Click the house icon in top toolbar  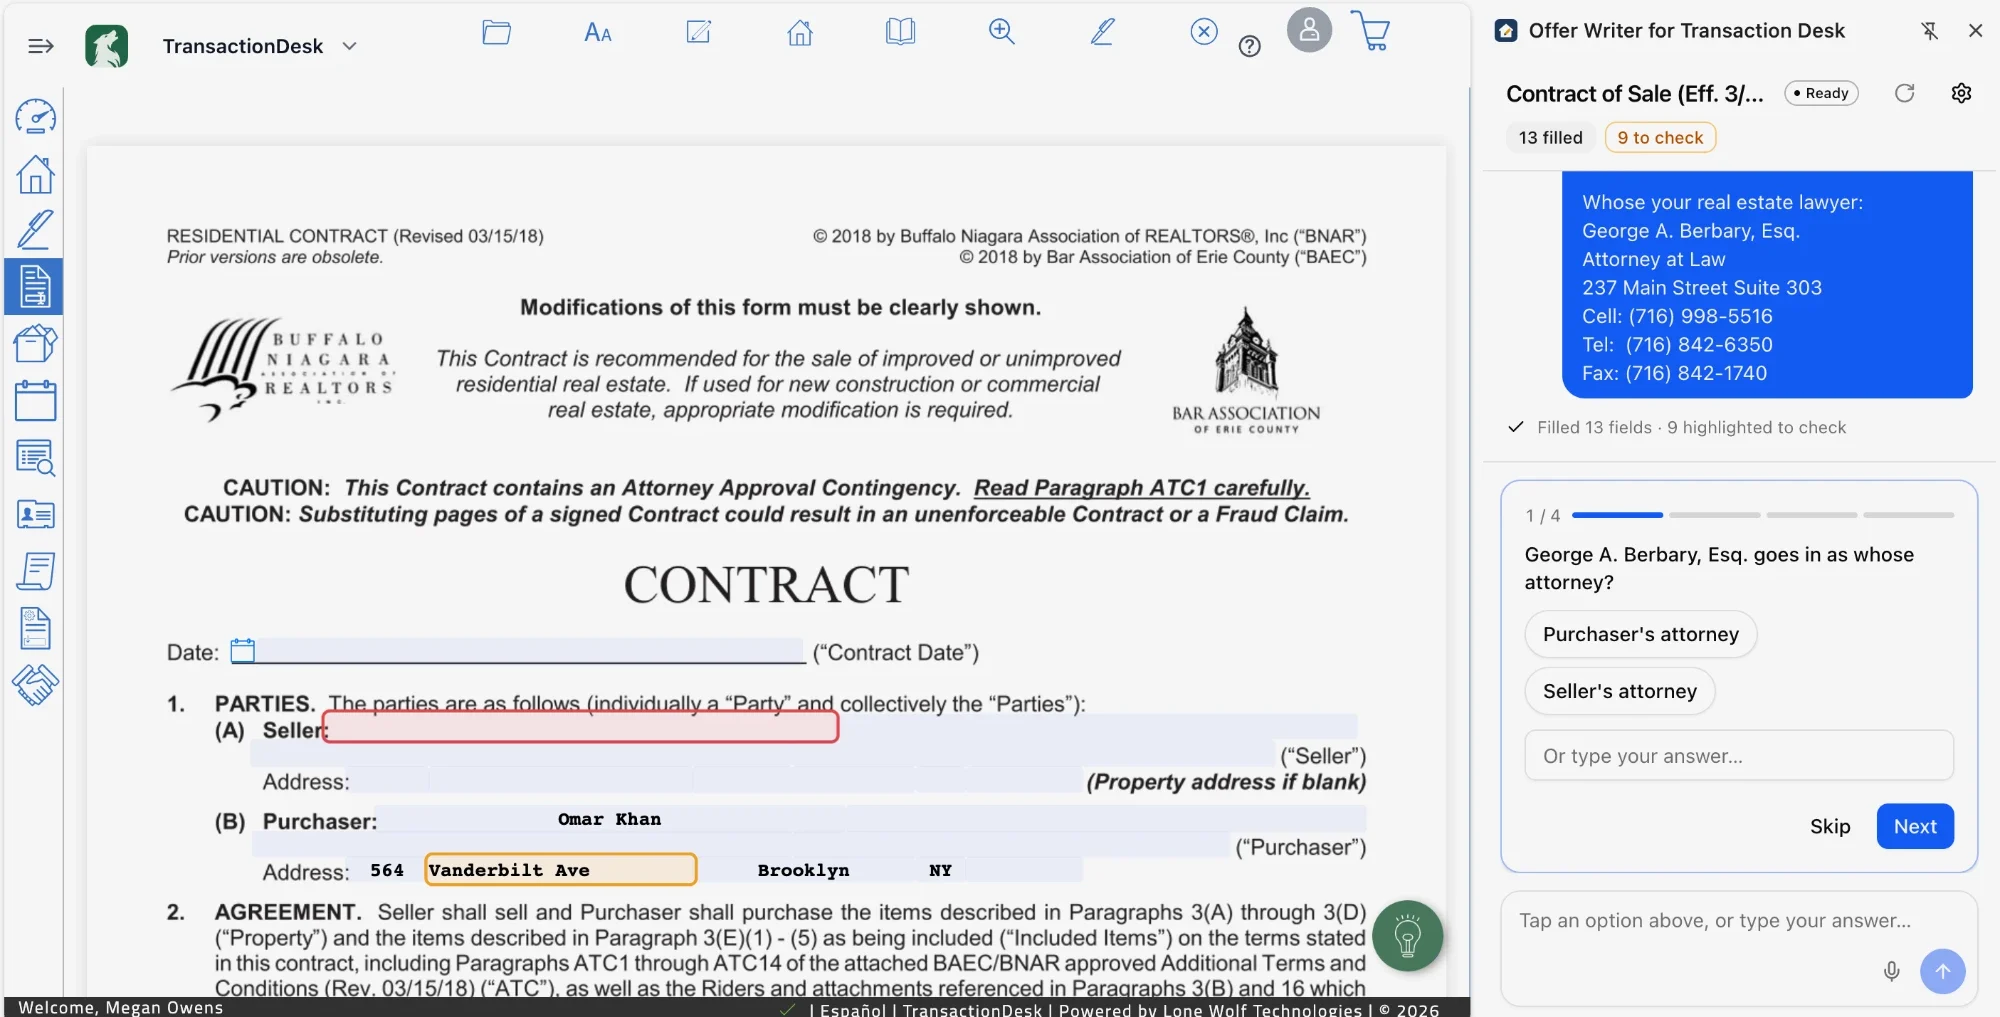(800, 33)
